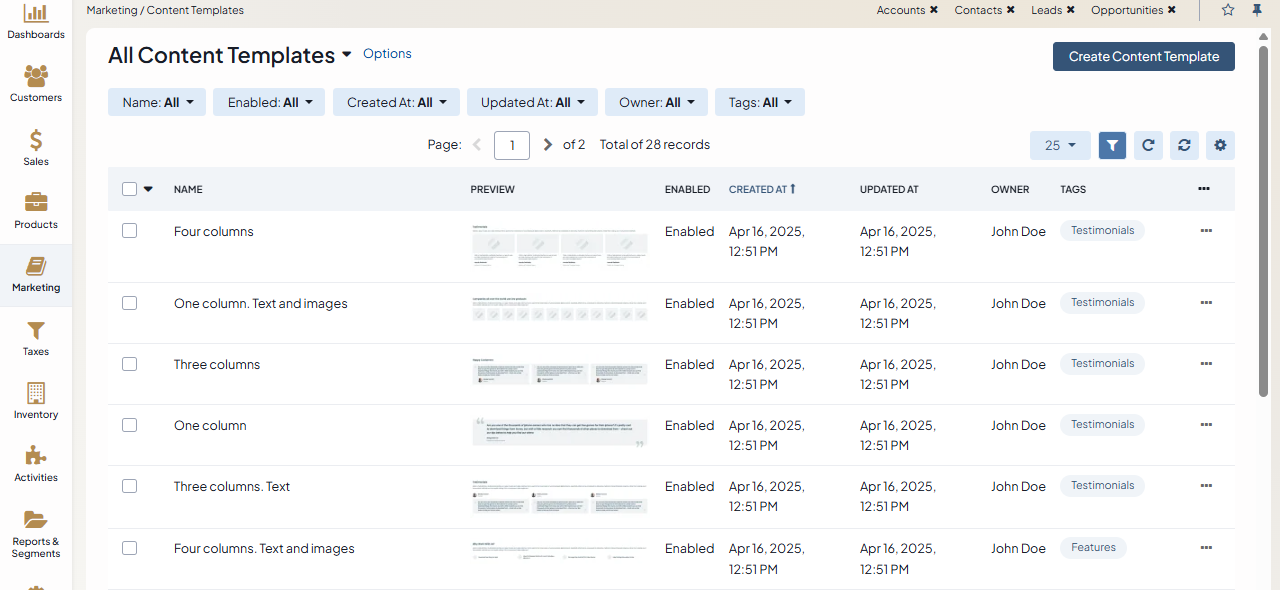Viewport: 1280px width, 590px height.
Task: Expand the Enabled: All filter dropdown
Action: coord(269,102)
